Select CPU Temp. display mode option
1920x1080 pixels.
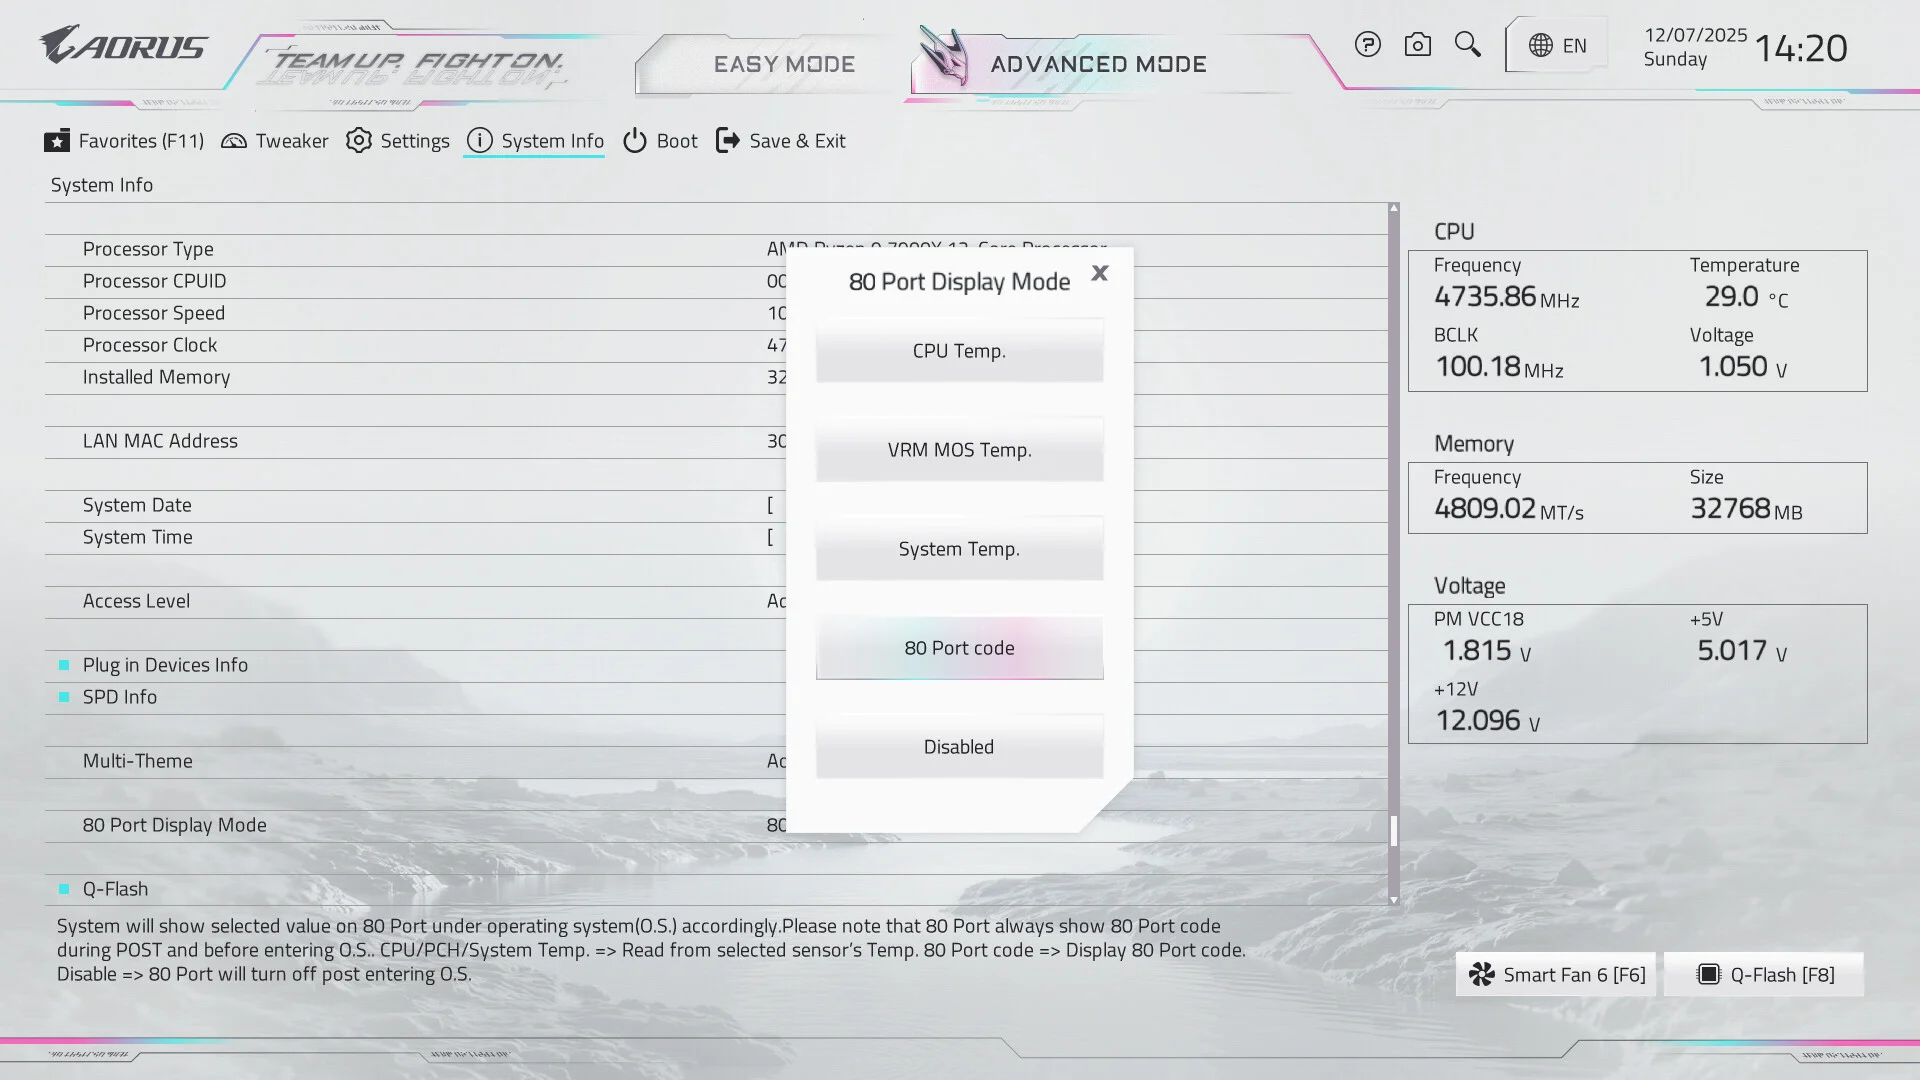coord(959,351)
